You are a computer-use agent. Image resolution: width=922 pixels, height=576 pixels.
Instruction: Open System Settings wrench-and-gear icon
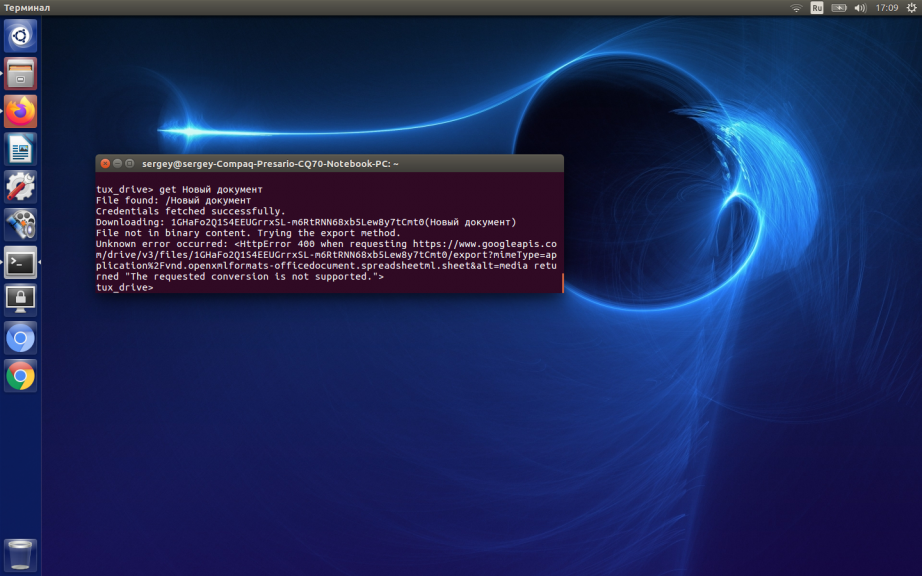tap(20, 186)
